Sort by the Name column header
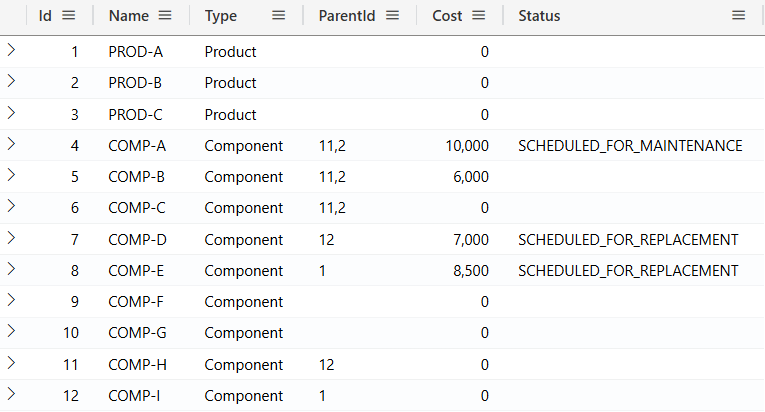Image resolution: width=765 pixels, height=412 pixels. [x=128, y=16]
